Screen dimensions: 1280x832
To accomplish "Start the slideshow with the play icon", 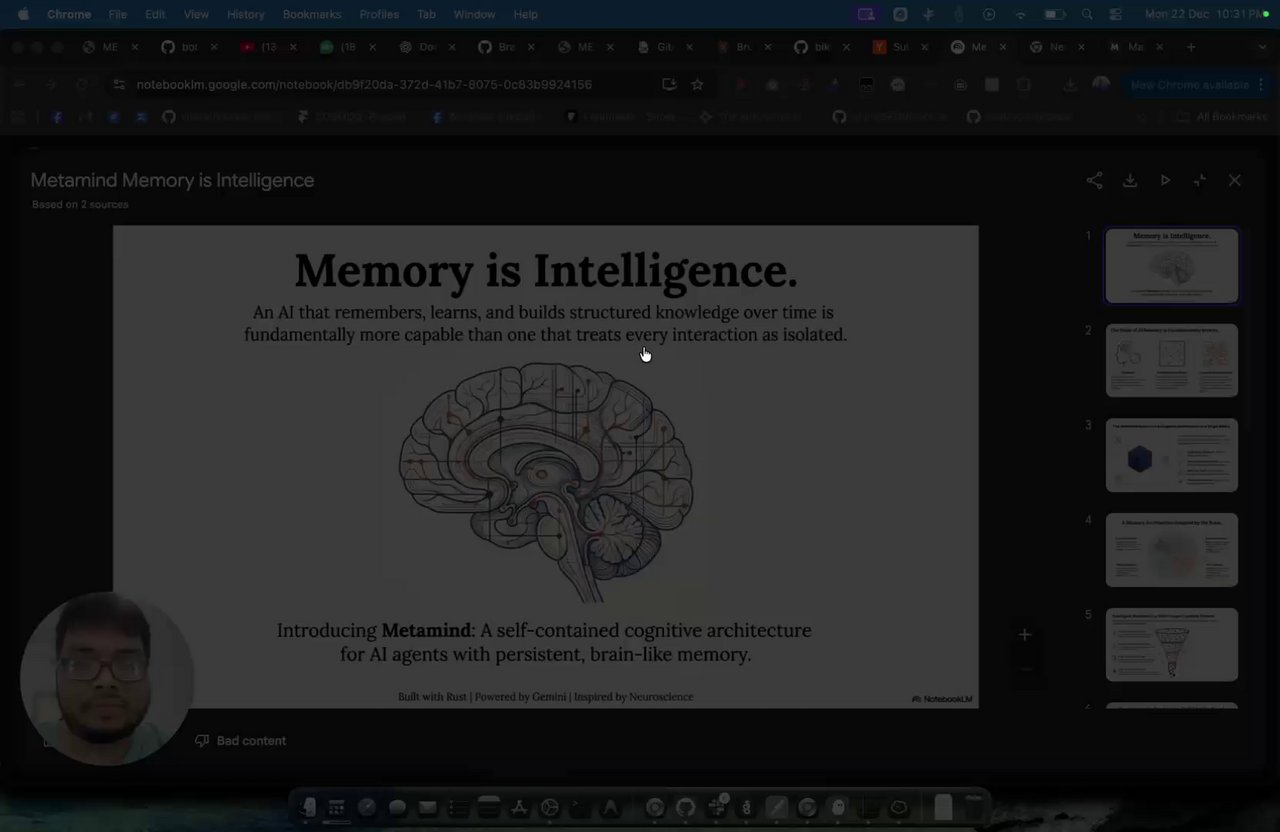I will click(x=1165, y=181).
